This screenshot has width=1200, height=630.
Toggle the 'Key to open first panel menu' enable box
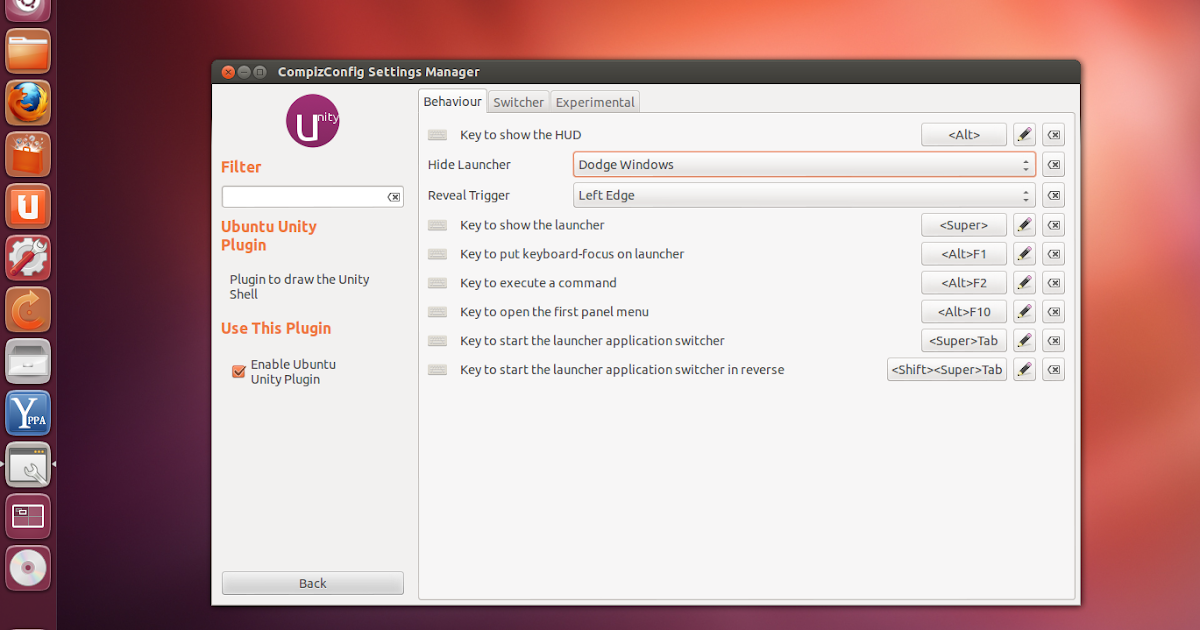[x=437, y=311]
